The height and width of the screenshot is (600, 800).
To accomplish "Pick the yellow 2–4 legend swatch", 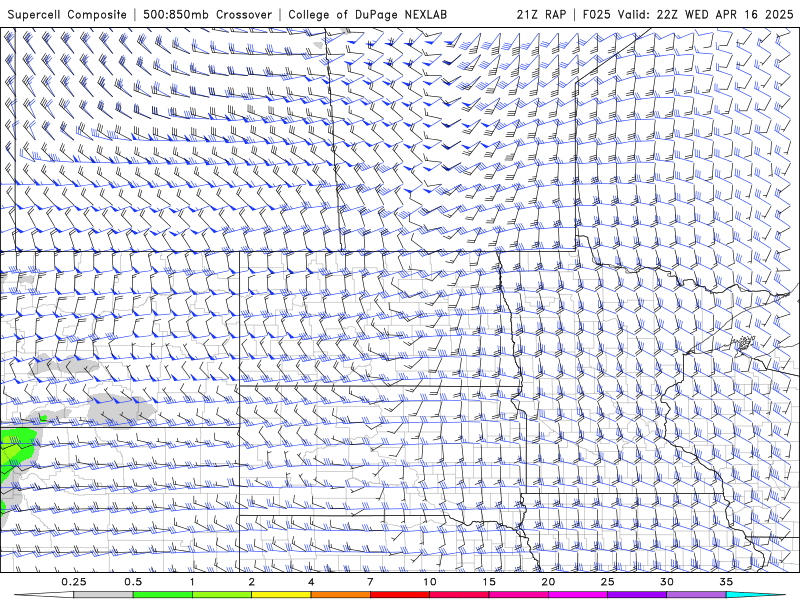I will [x=281, y=595].
